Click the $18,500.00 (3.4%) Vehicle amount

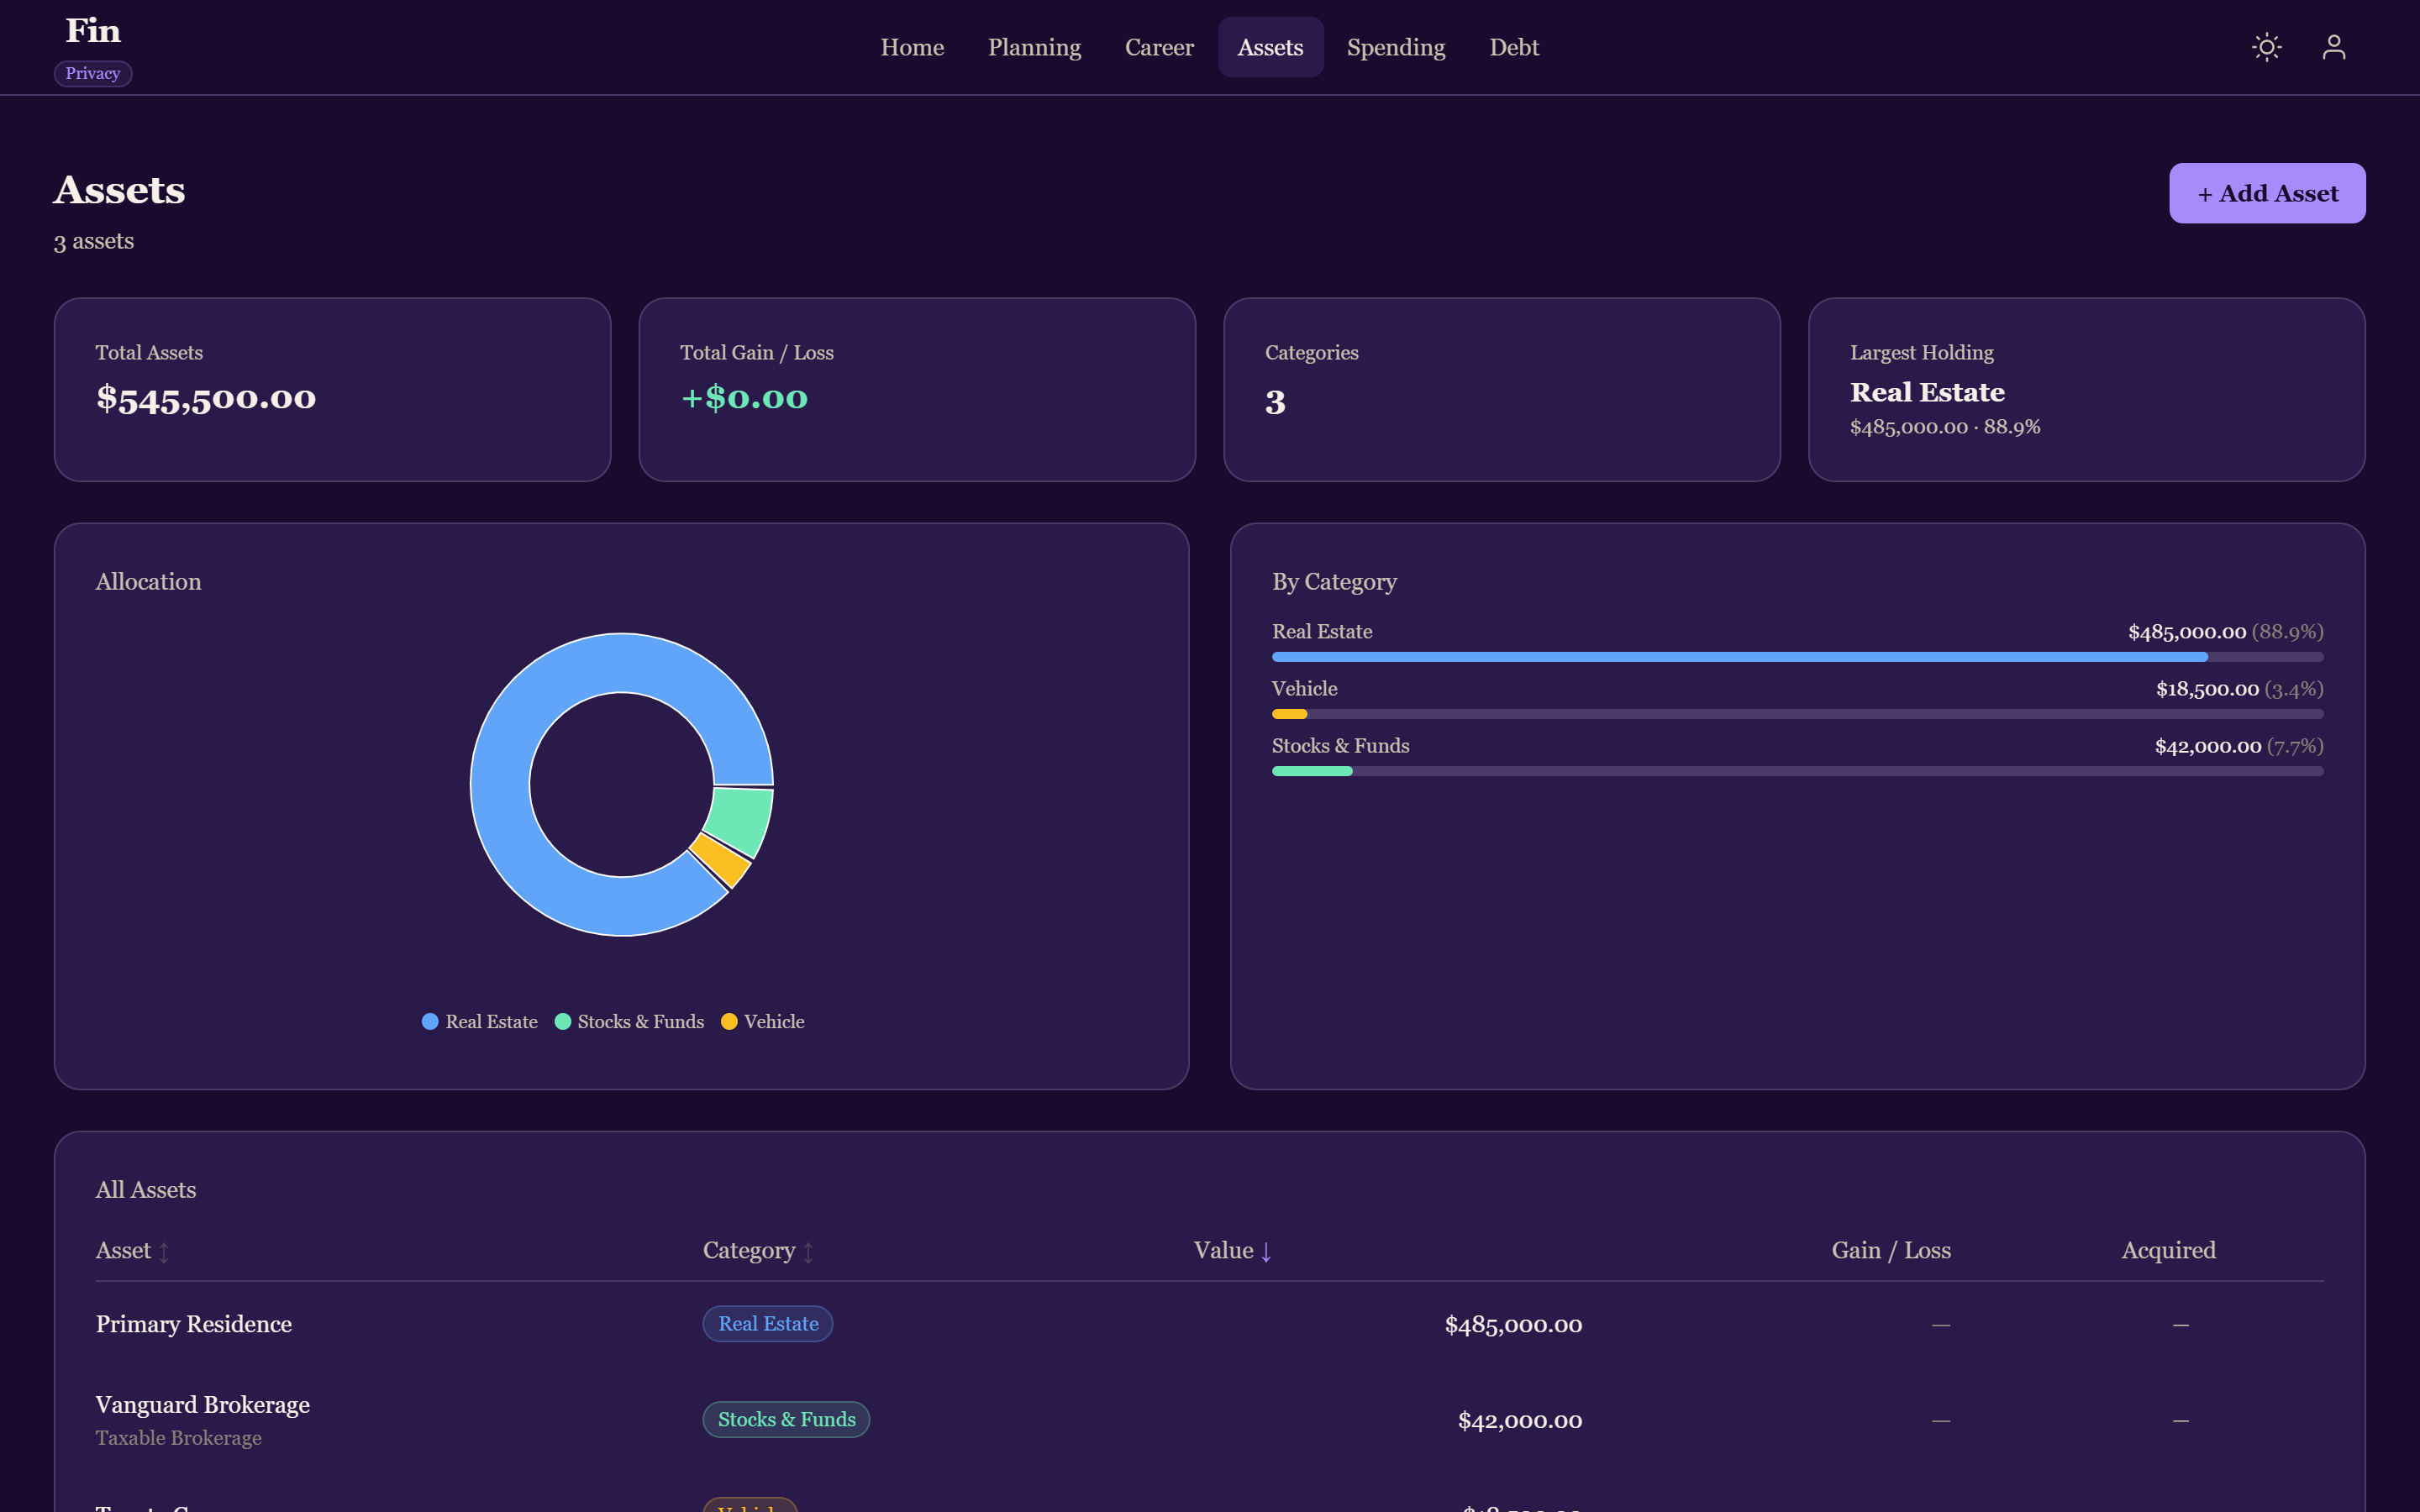click(2239, 689)
